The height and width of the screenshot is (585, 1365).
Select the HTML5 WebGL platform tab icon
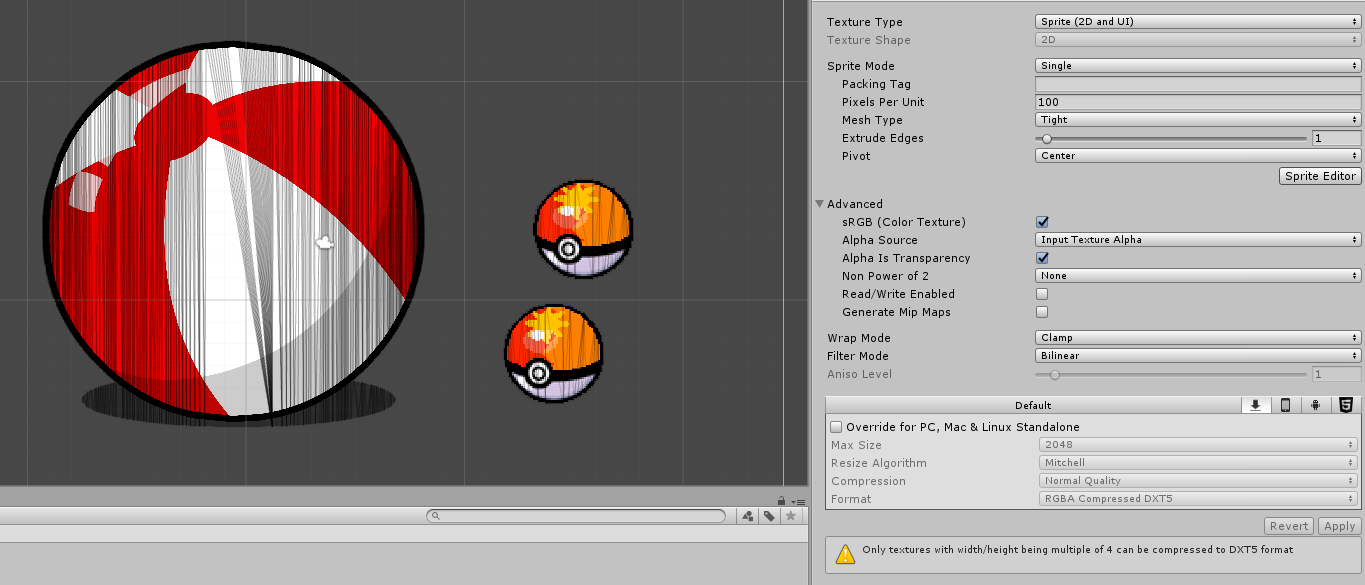tap(1346, 405)
